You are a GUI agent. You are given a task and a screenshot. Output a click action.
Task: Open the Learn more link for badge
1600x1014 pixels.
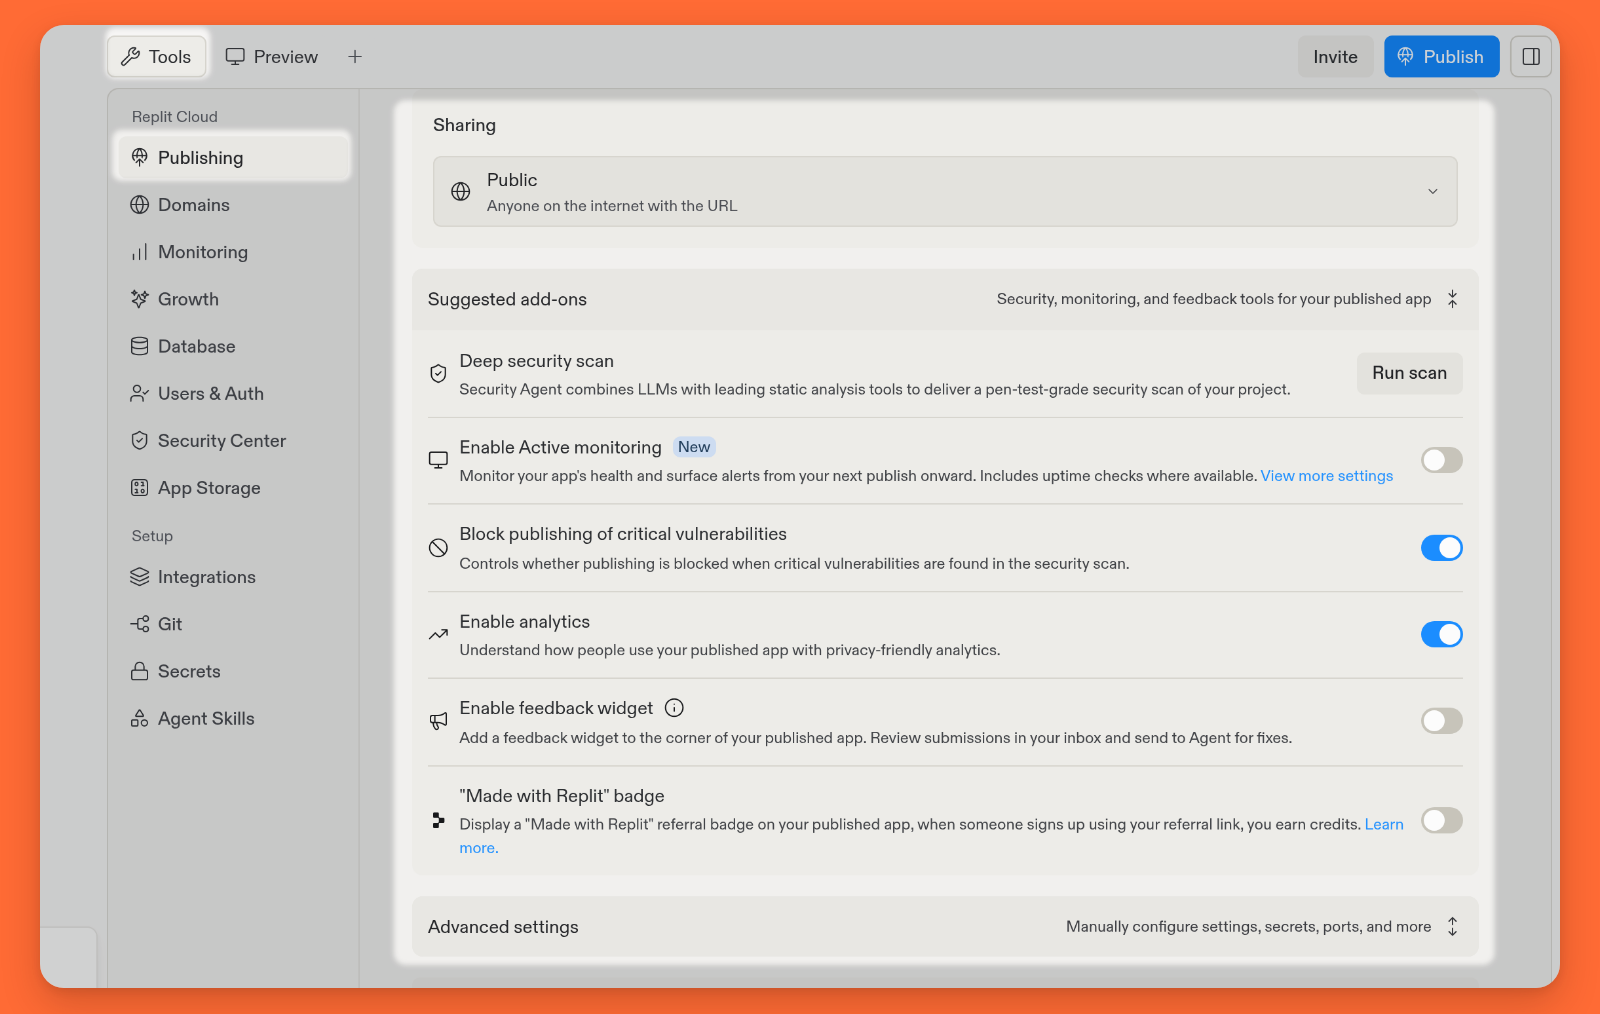[1384, 825]
